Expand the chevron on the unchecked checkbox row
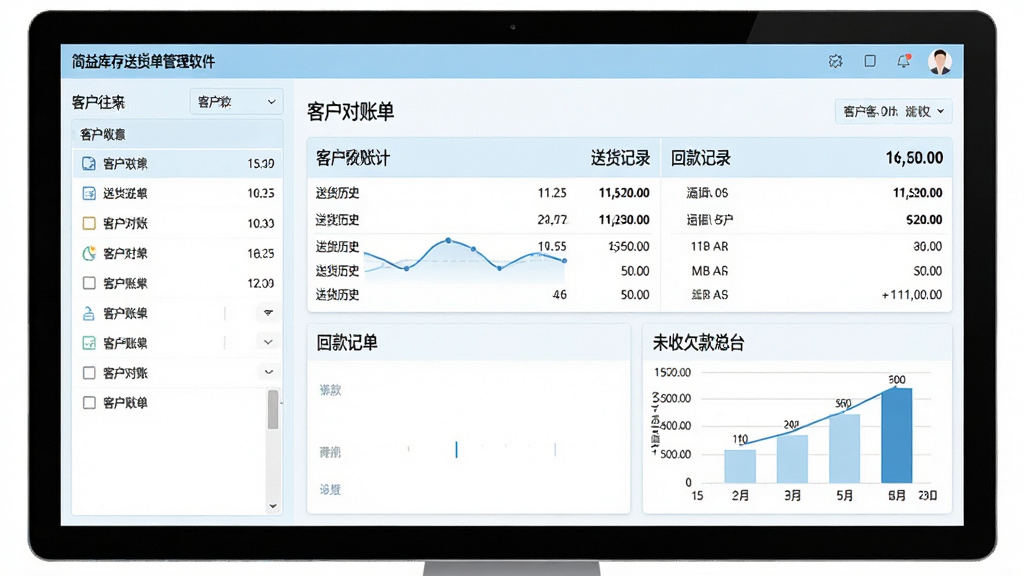The height and width of the screenshot is (576, 1024). [x=268, y=372]
